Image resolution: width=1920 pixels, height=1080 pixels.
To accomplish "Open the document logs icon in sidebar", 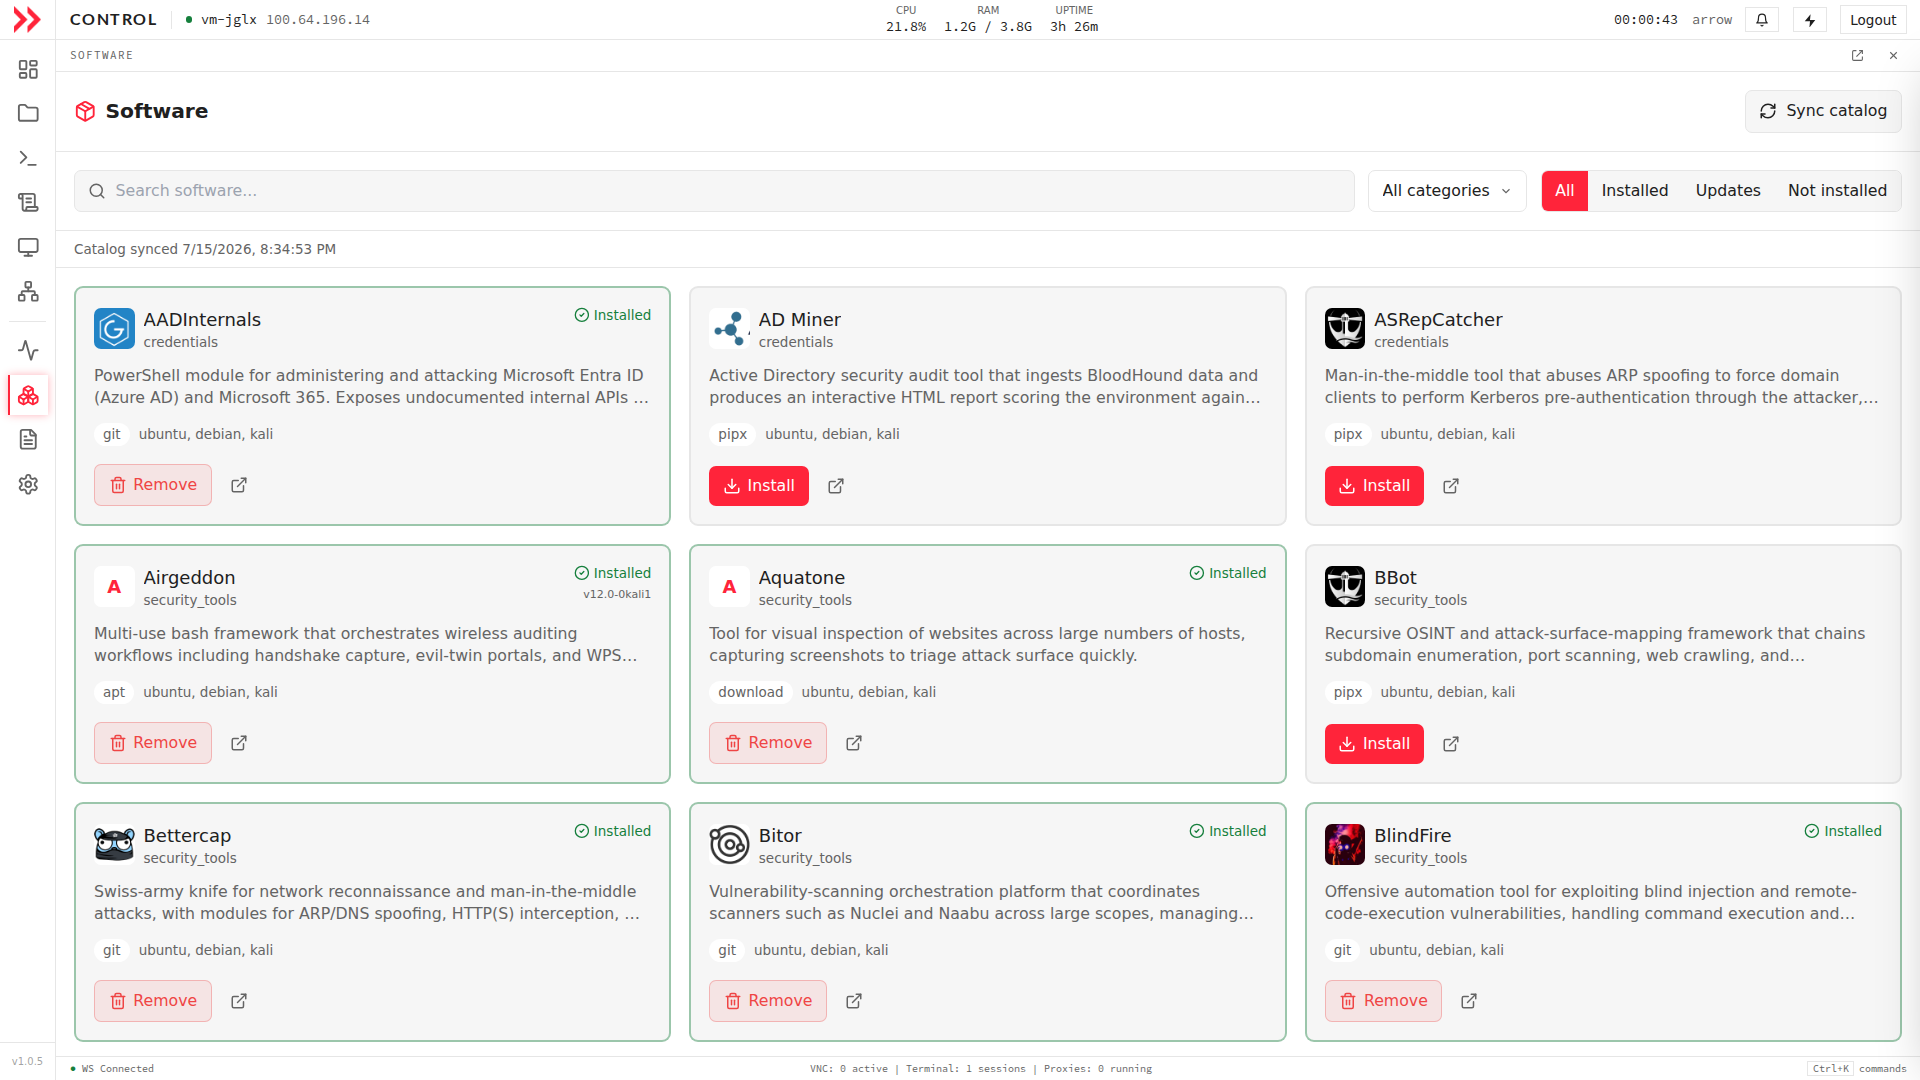I will pos(28,439).
